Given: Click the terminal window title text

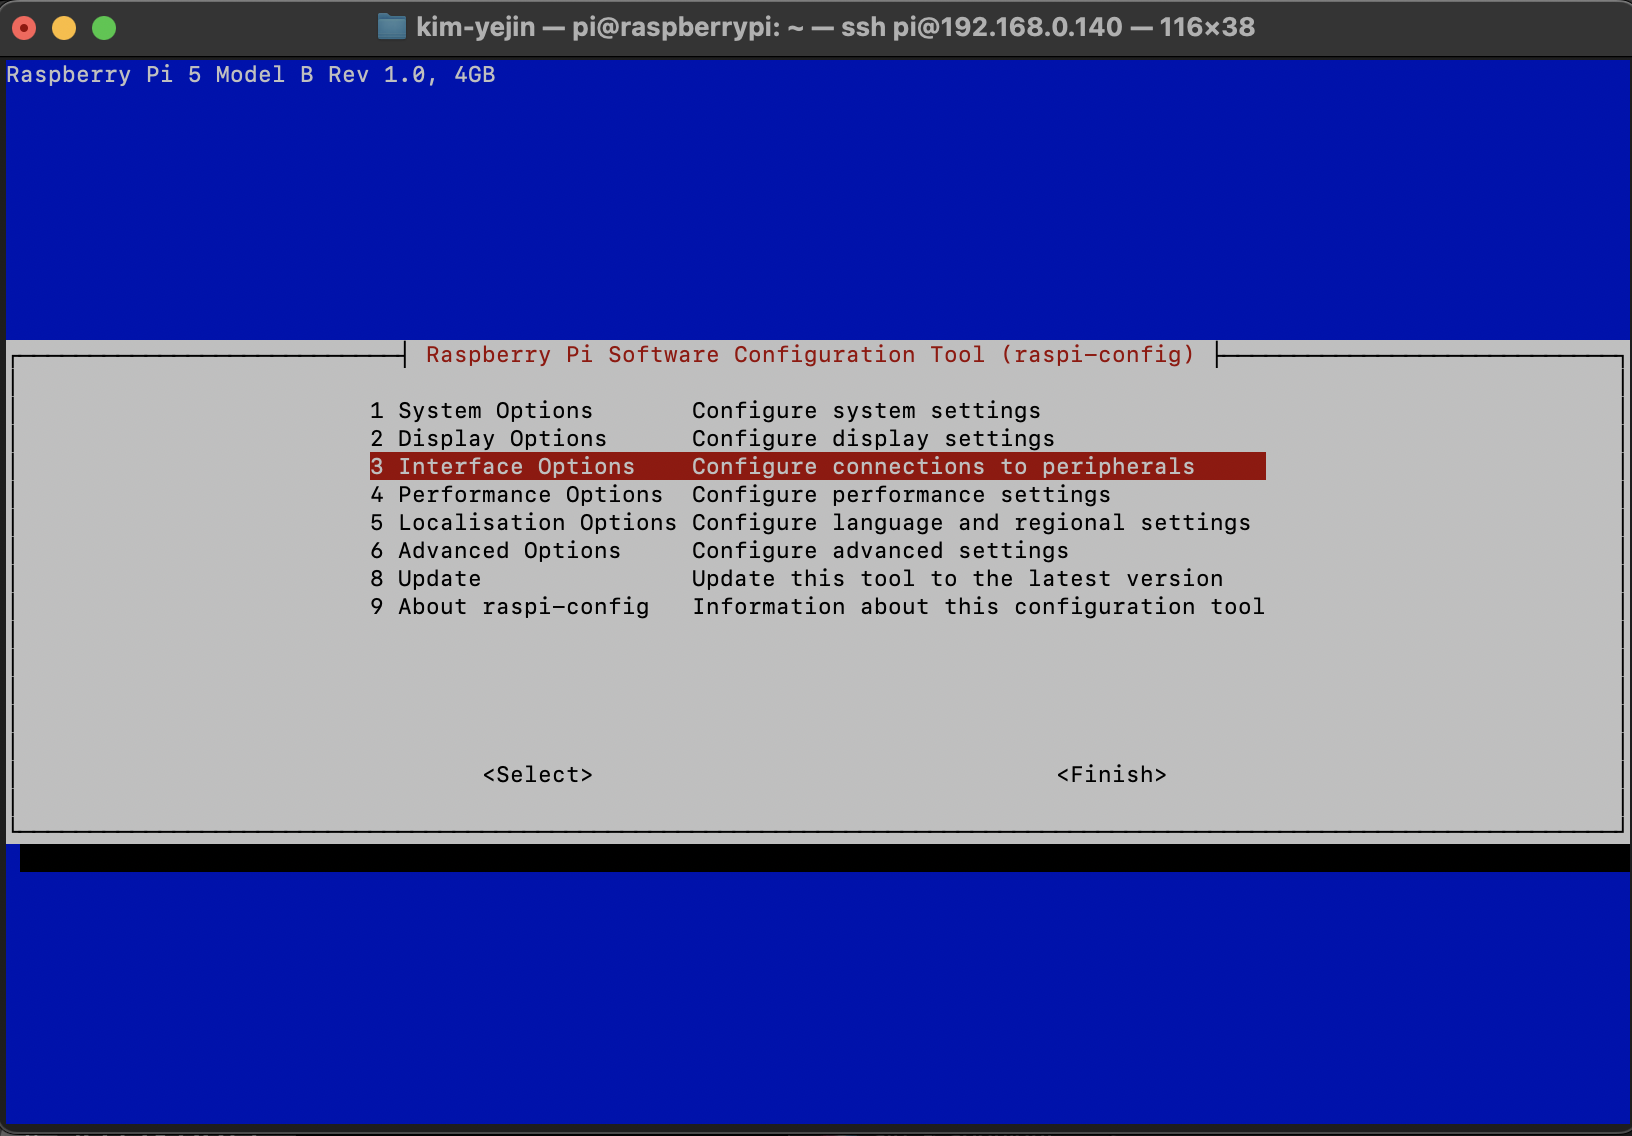Looking at the screenshot, I should [835, 27].
